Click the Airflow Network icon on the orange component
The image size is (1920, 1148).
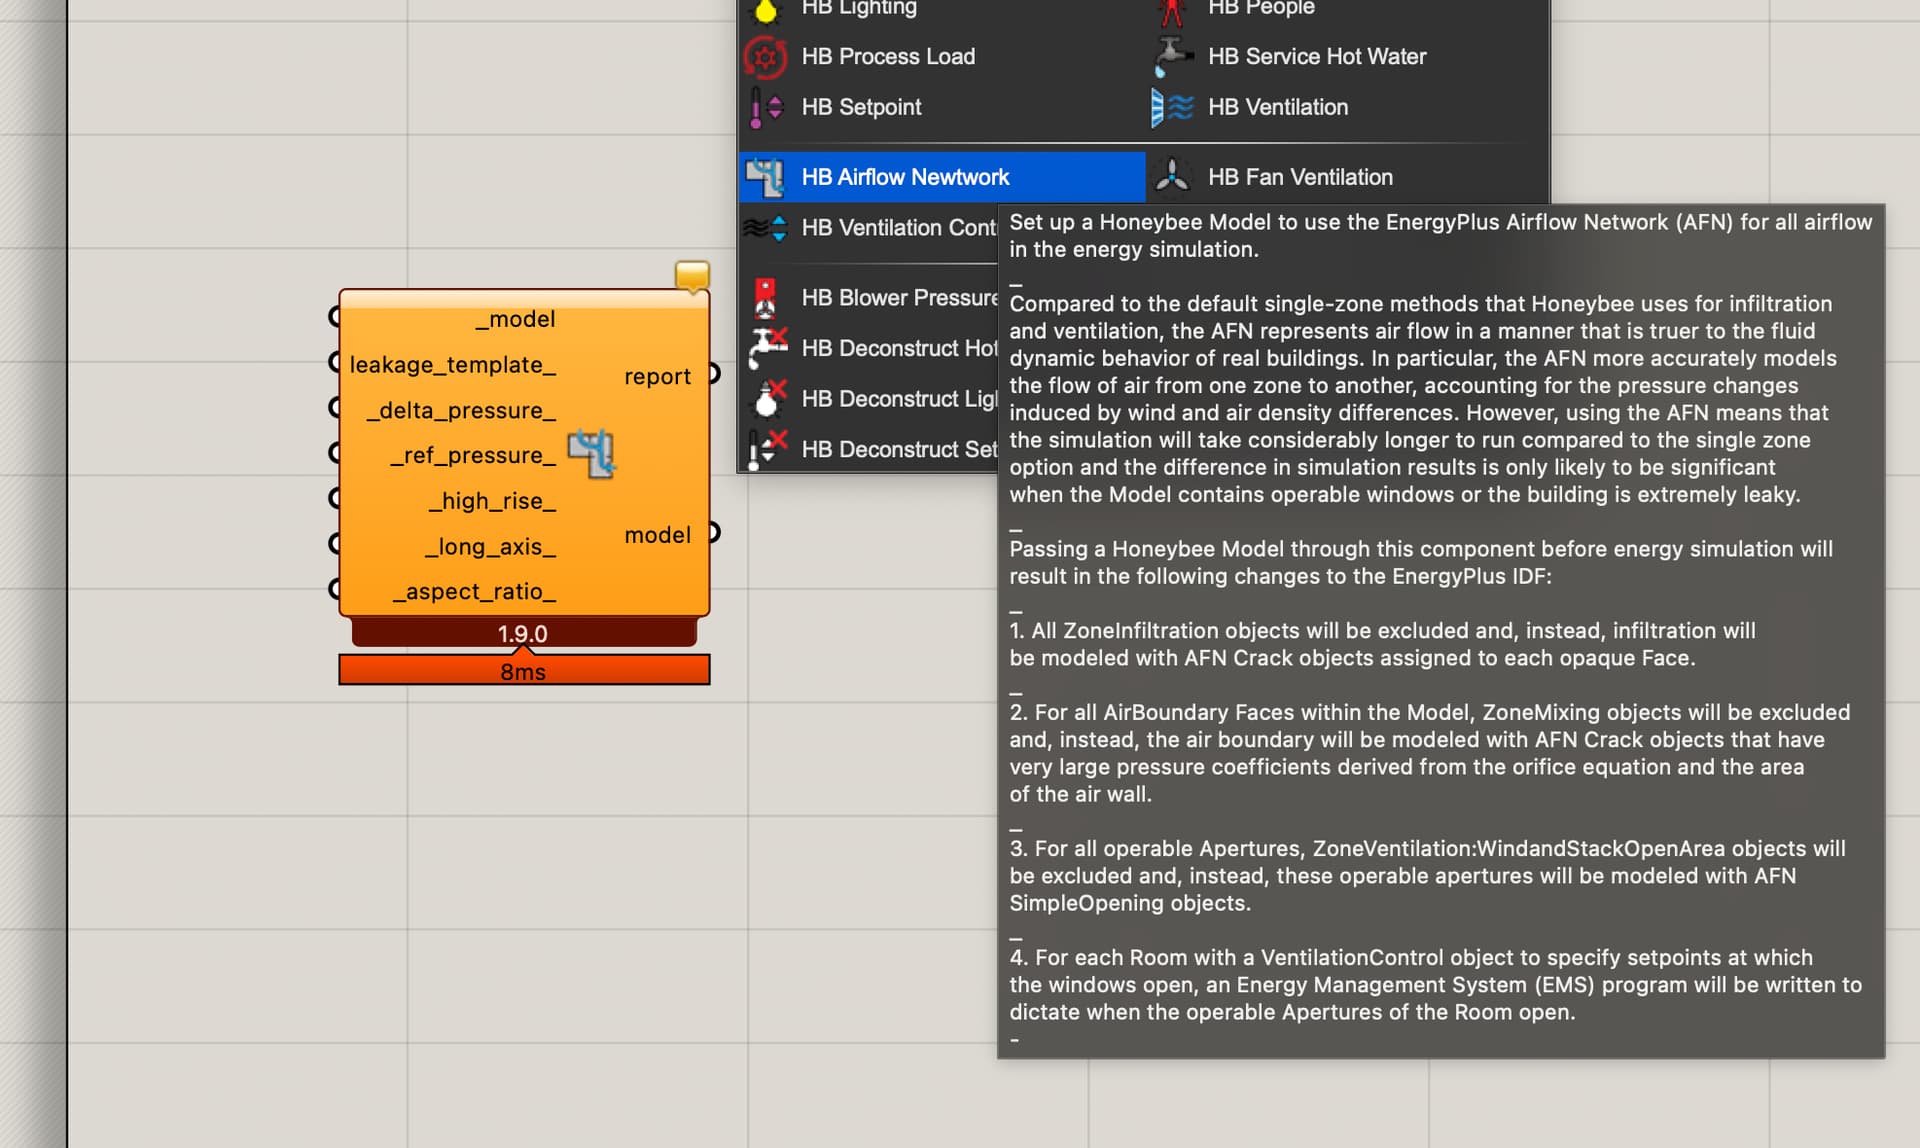591,454
